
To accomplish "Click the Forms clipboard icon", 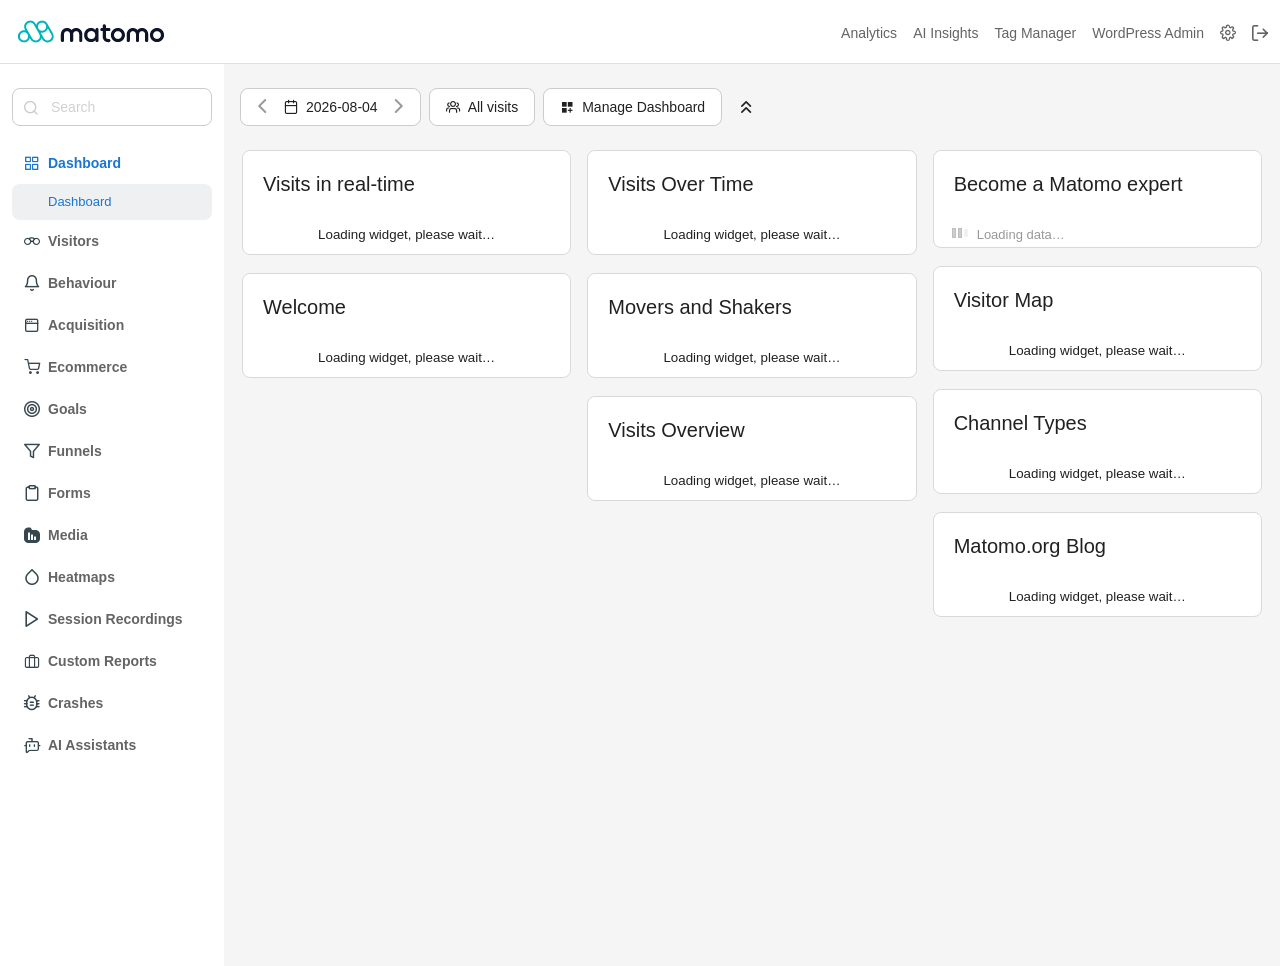I will [32, 493].
